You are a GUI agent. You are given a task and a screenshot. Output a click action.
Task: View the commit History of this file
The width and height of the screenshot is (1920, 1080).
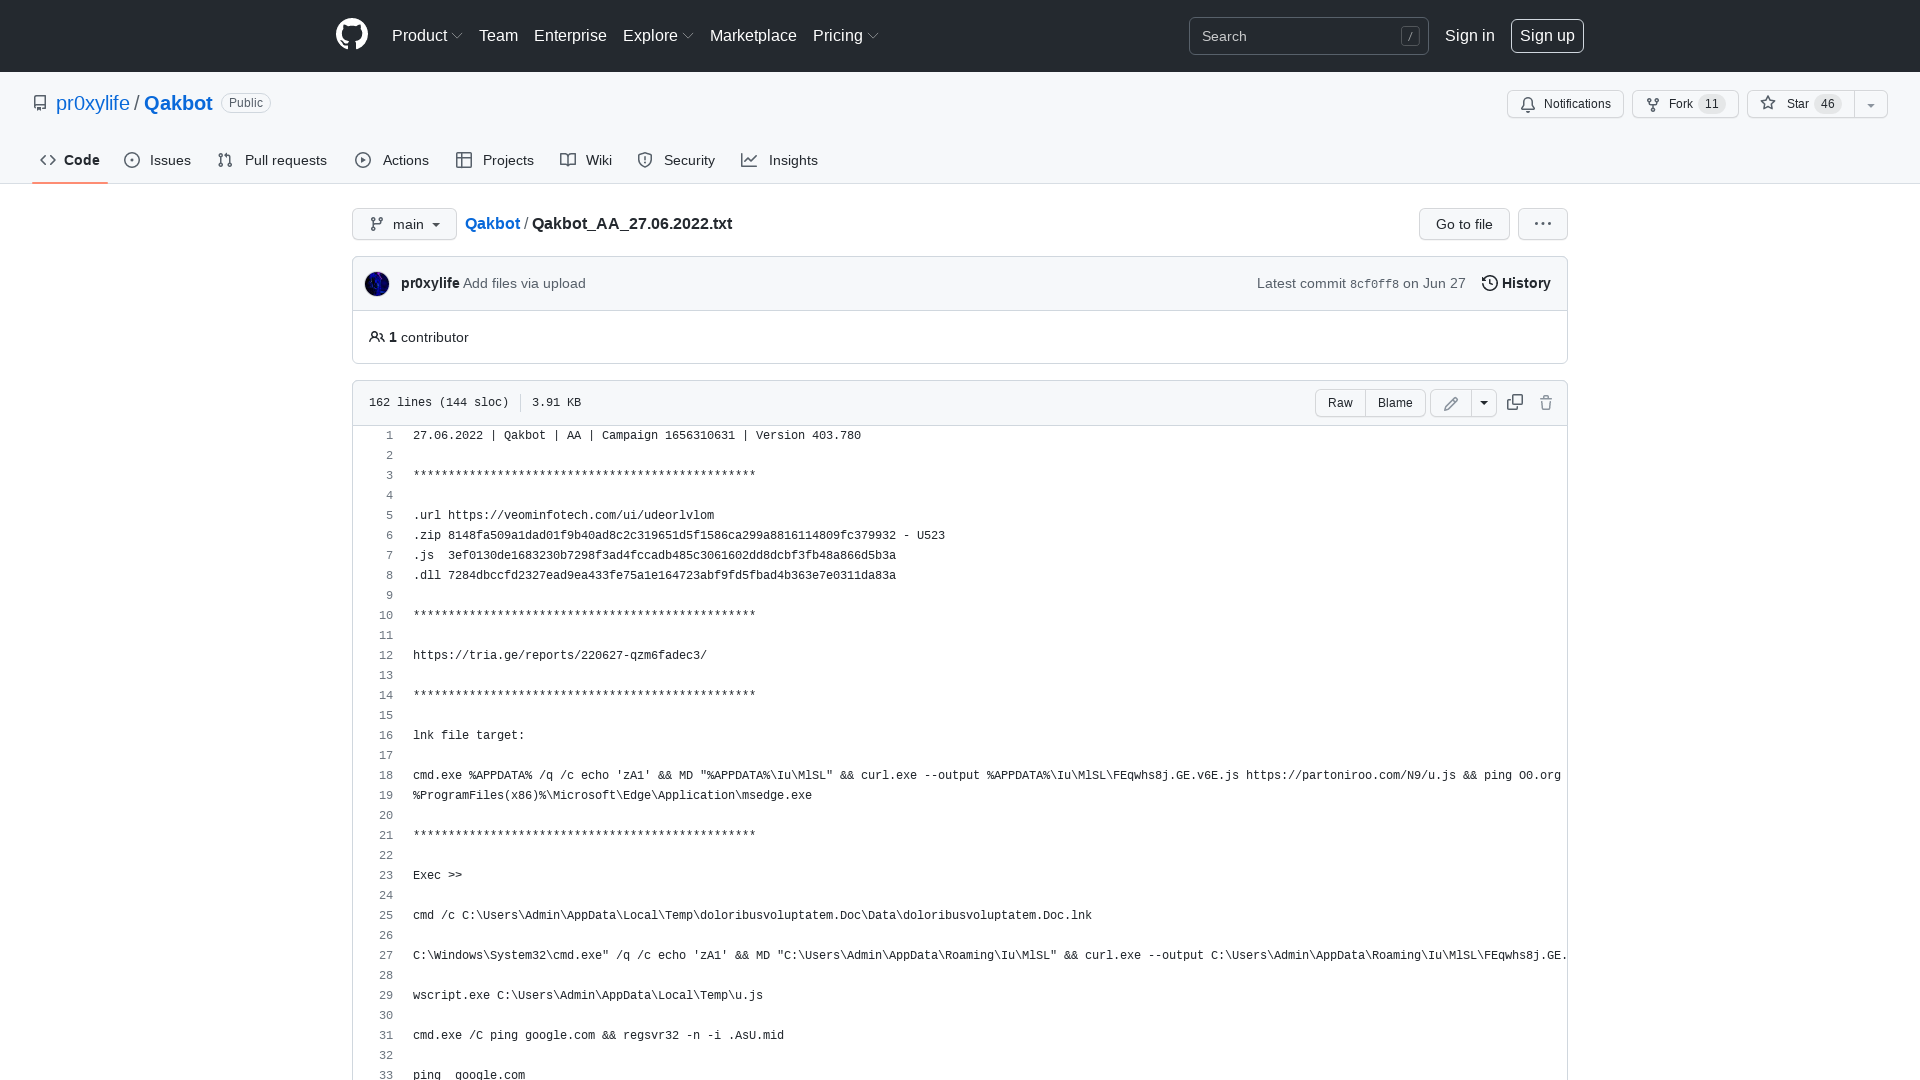tap(1514, 283)
